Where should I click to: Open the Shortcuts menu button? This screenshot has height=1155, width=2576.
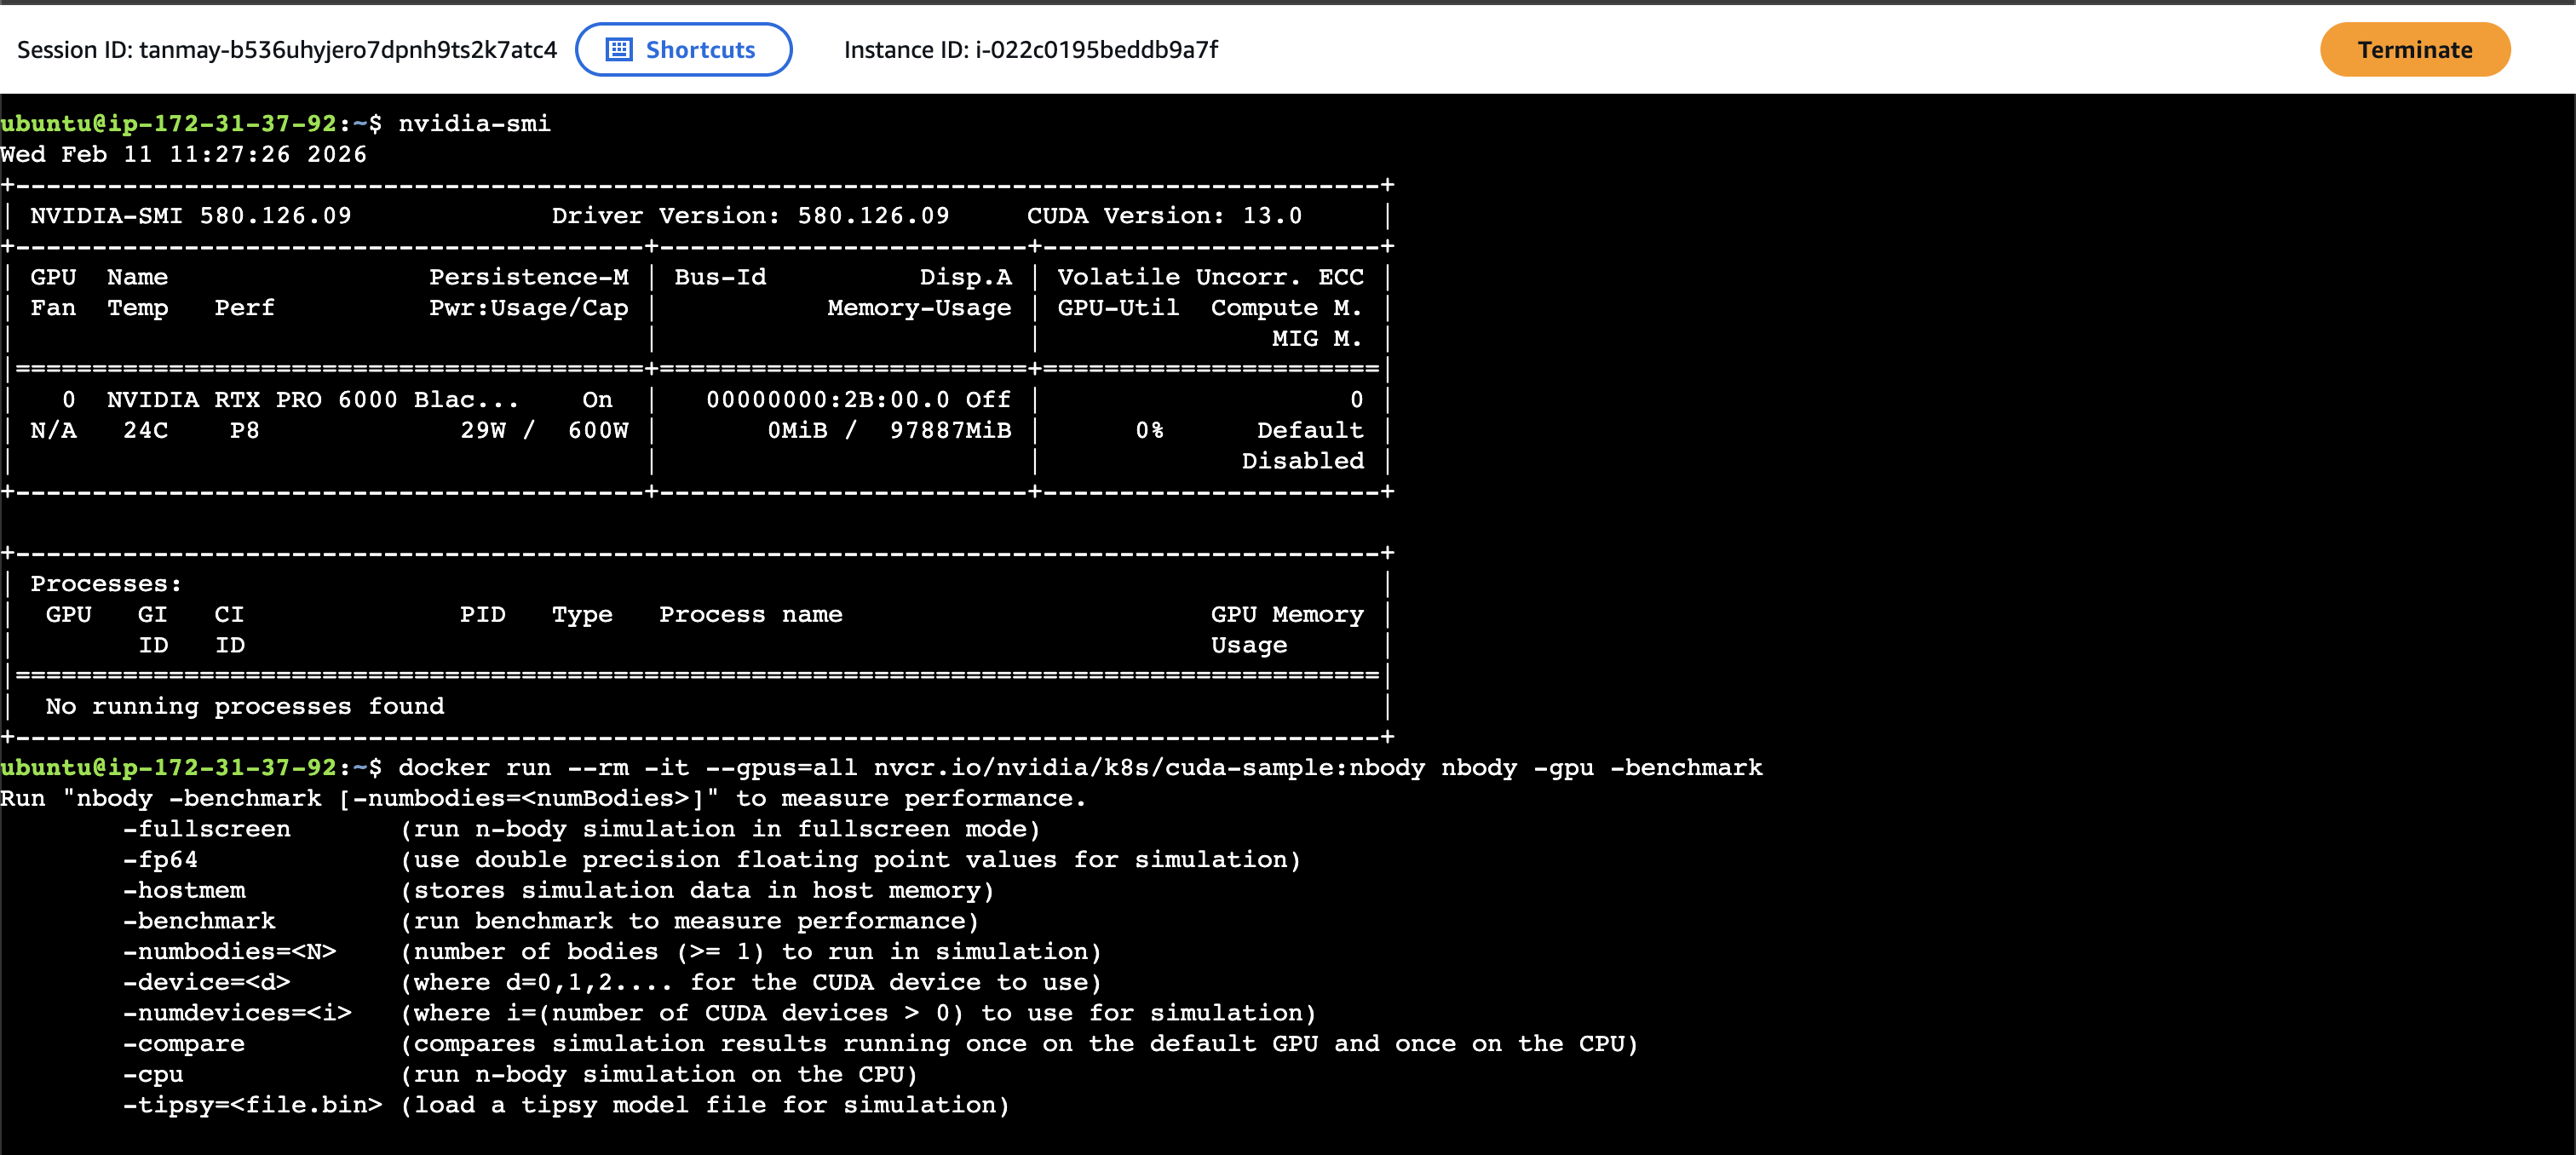(683, 50)
